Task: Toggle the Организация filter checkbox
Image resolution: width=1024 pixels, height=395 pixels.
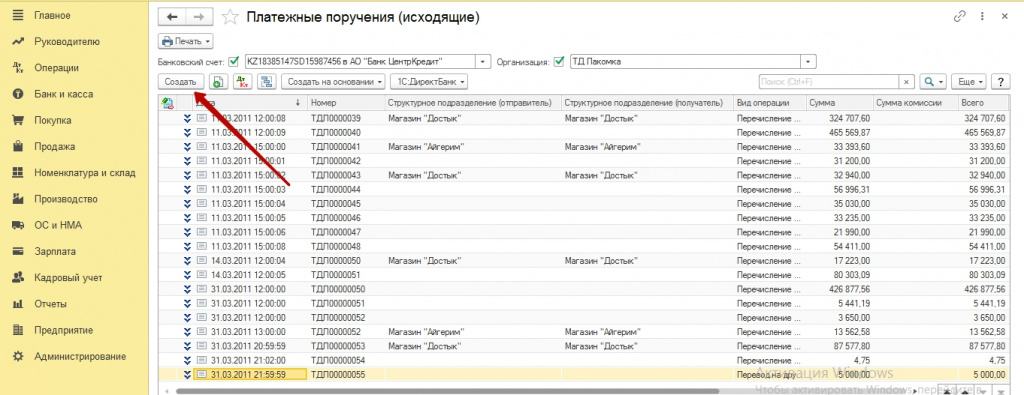Action: pyautogui.click(x=559, y=62)
